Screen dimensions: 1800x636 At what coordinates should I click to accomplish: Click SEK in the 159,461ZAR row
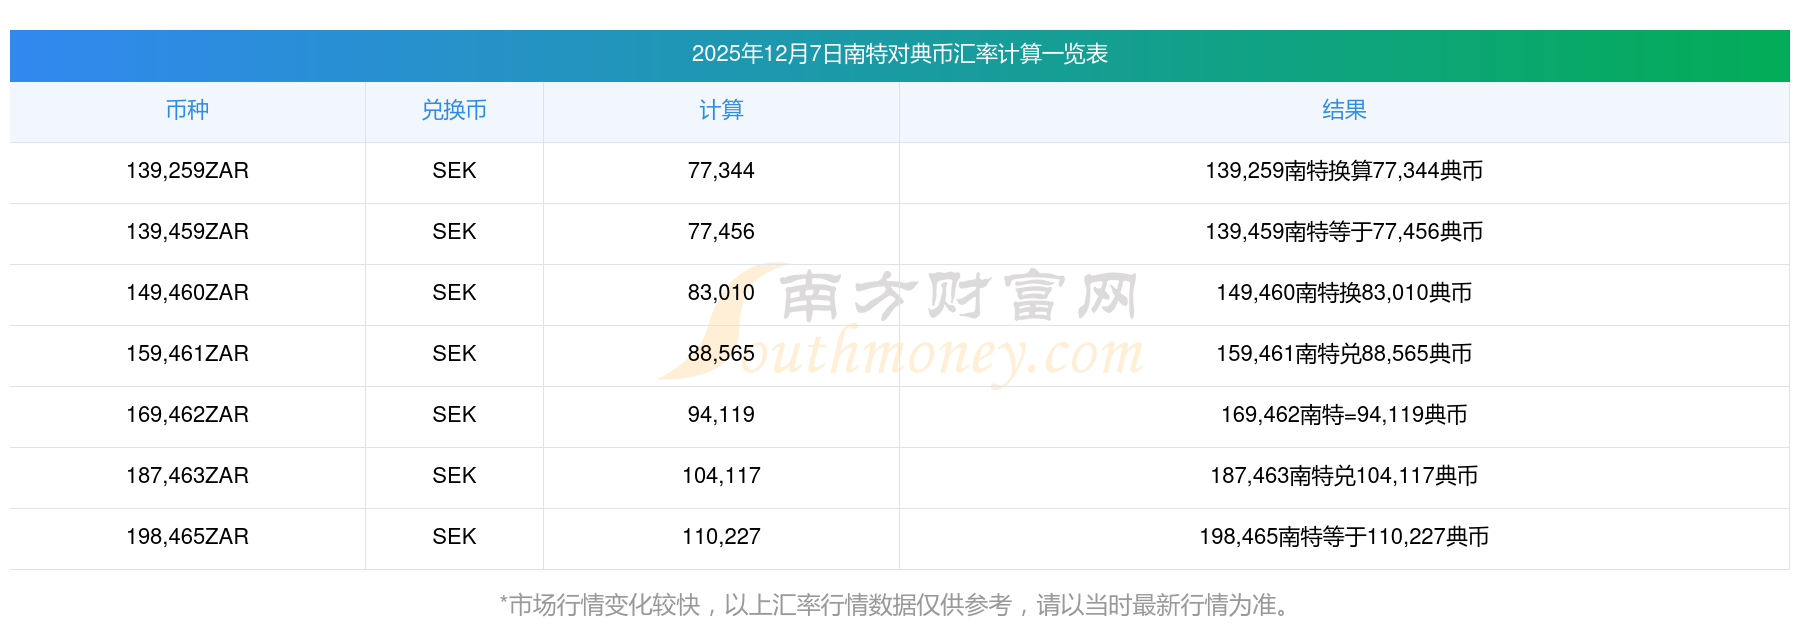pyautogui.click(x=454, y=354)
